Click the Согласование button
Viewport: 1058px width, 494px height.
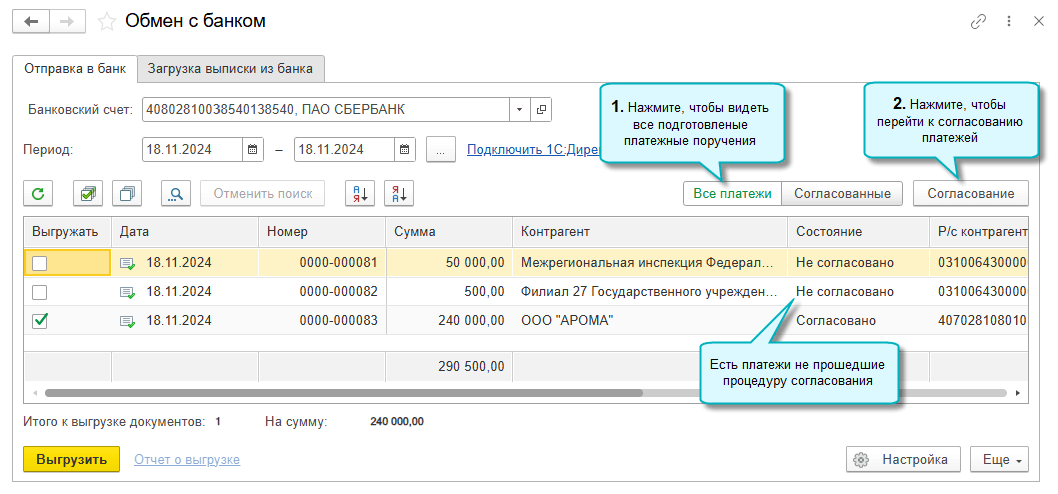pyautogui.click(x=971, y=194)
